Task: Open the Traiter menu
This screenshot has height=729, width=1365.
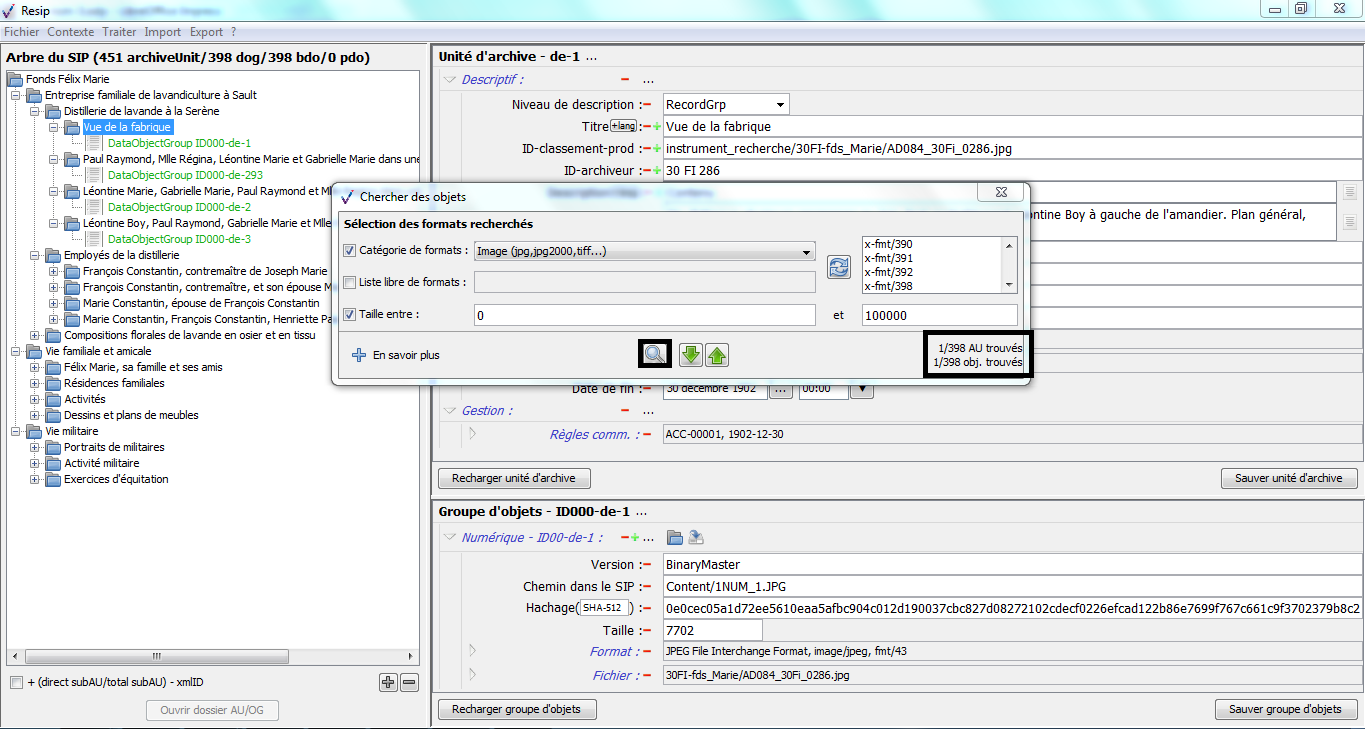Action: pos(119,32)
